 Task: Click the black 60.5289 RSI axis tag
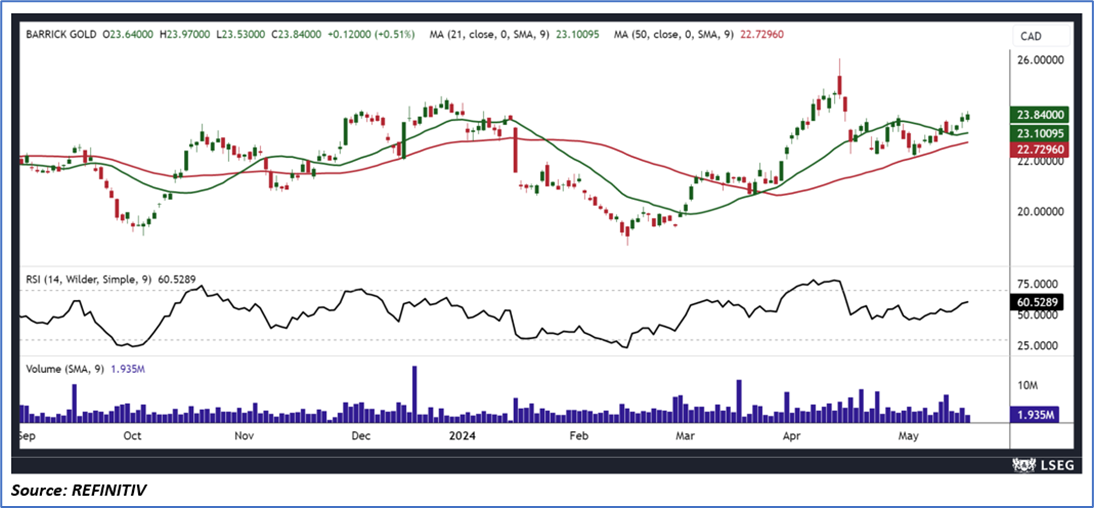(x=1035, y=303)
